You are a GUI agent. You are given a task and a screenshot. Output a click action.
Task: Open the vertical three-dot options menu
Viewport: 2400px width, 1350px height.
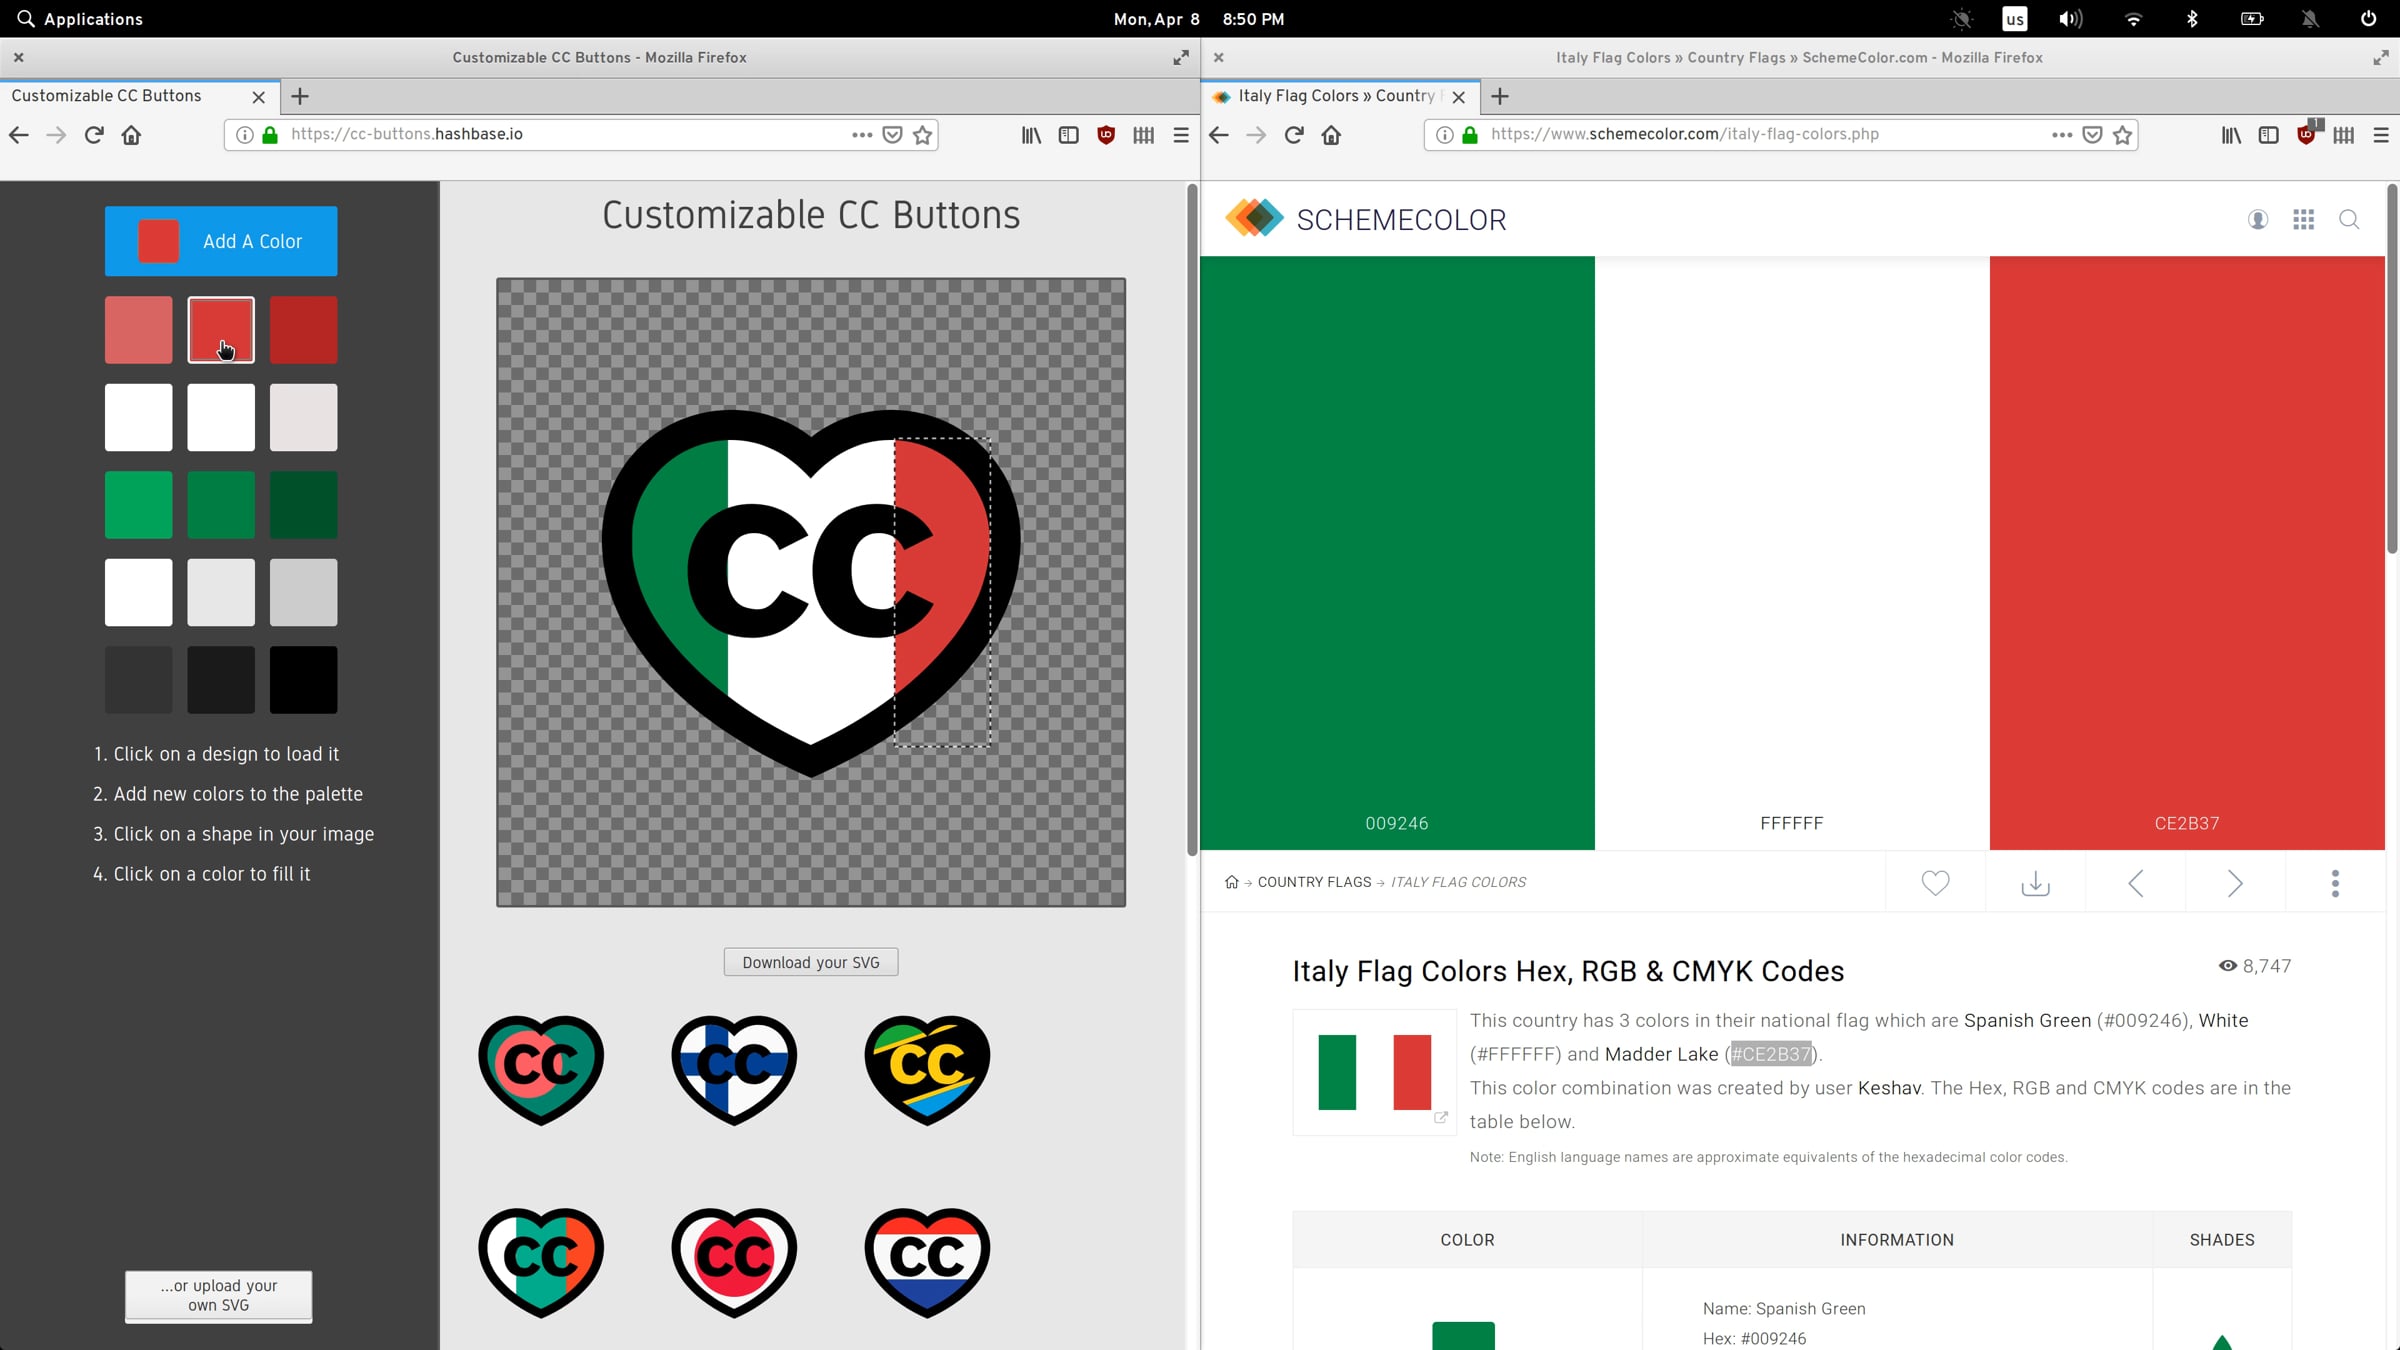pos(2335,883)
